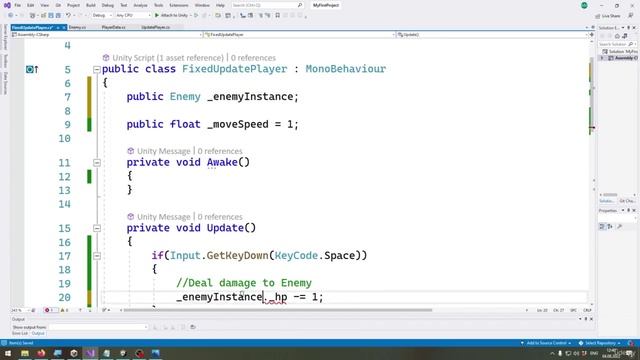The width and height of the screenshot is (640, 360).
Task: Open the Project menu
Action: pyautogui.click(x=73, y=5)
